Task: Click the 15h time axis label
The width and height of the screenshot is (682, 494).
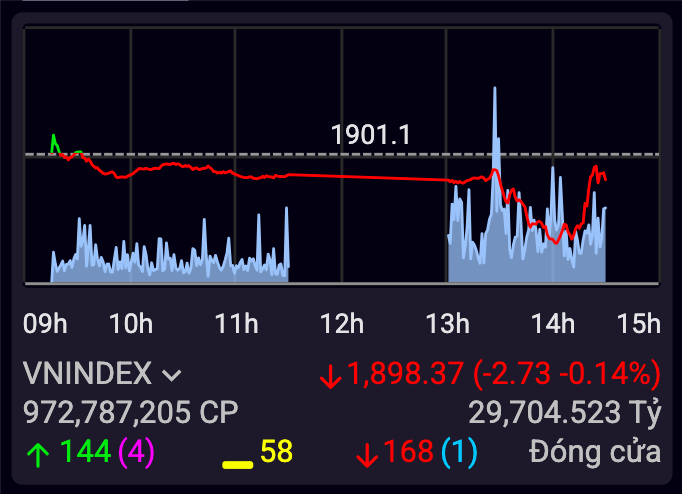Action: point(639,324)
